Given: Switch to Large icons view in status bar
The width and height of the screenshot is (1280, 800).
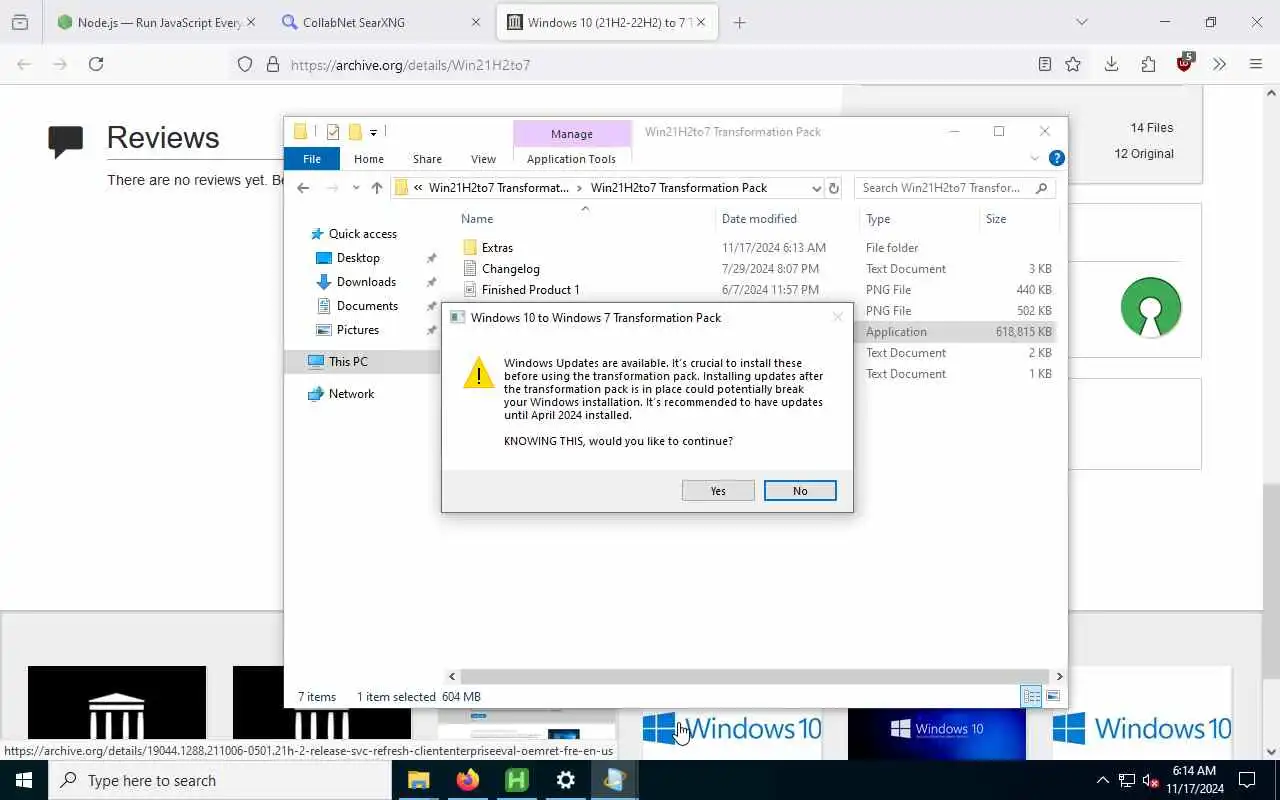Looking at the screenshot, I should (x=1052, y=697).
